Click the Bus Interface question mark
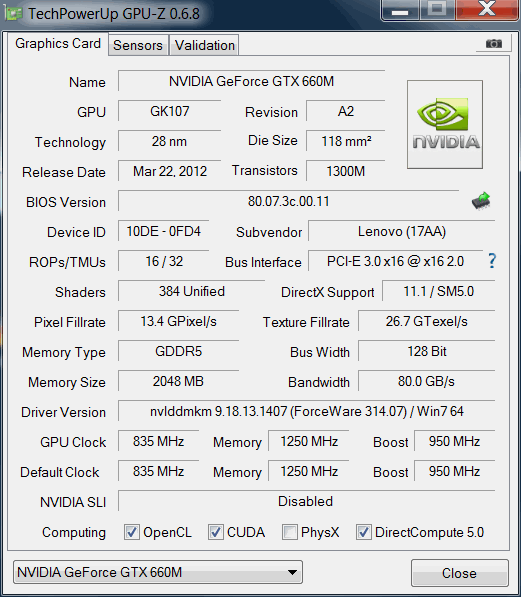Viewport: 521px width, 597px height. coord(492,261)
